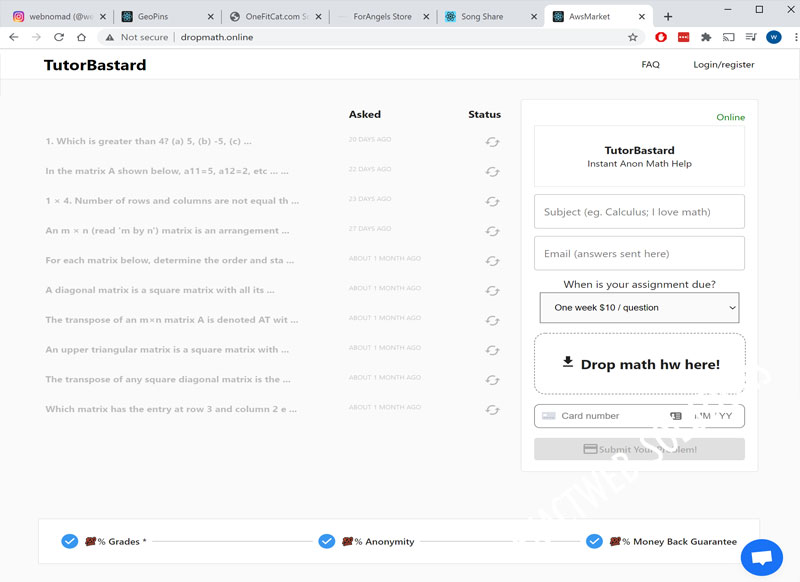Viewport: 800px width, 582px height.
Task: Bookmark this page with the star icon
Action: (x=633, y=37)
